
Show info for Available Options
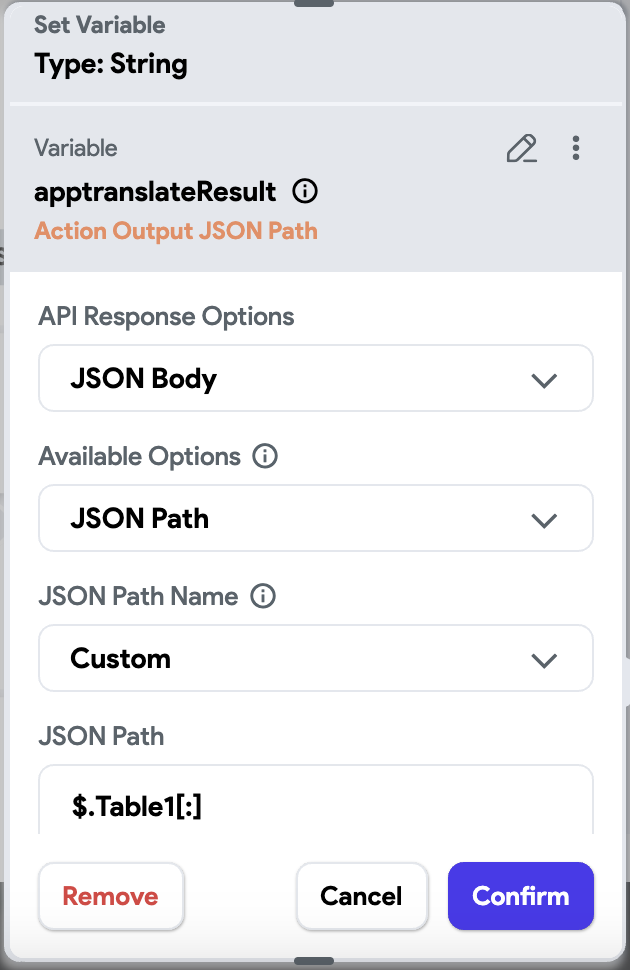[x=265, y=456]
